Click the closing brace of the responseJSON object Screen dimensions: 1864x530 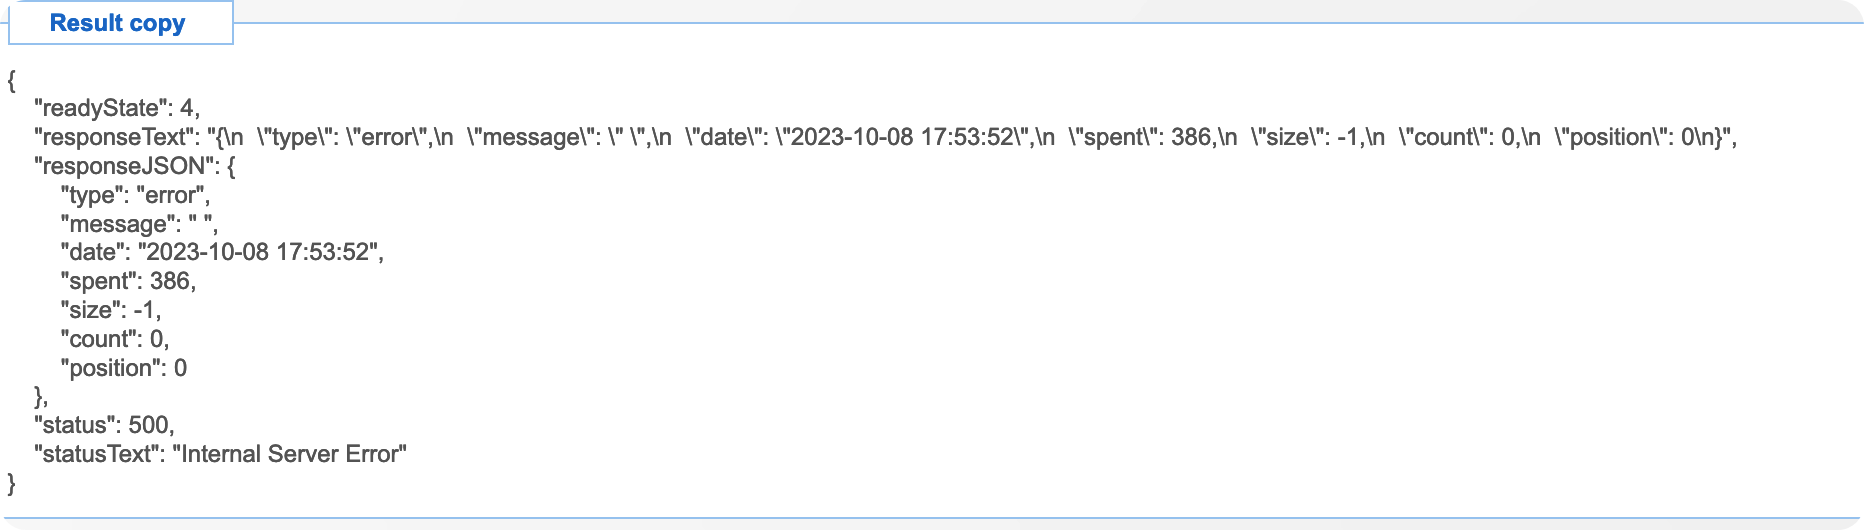(40, 396)
